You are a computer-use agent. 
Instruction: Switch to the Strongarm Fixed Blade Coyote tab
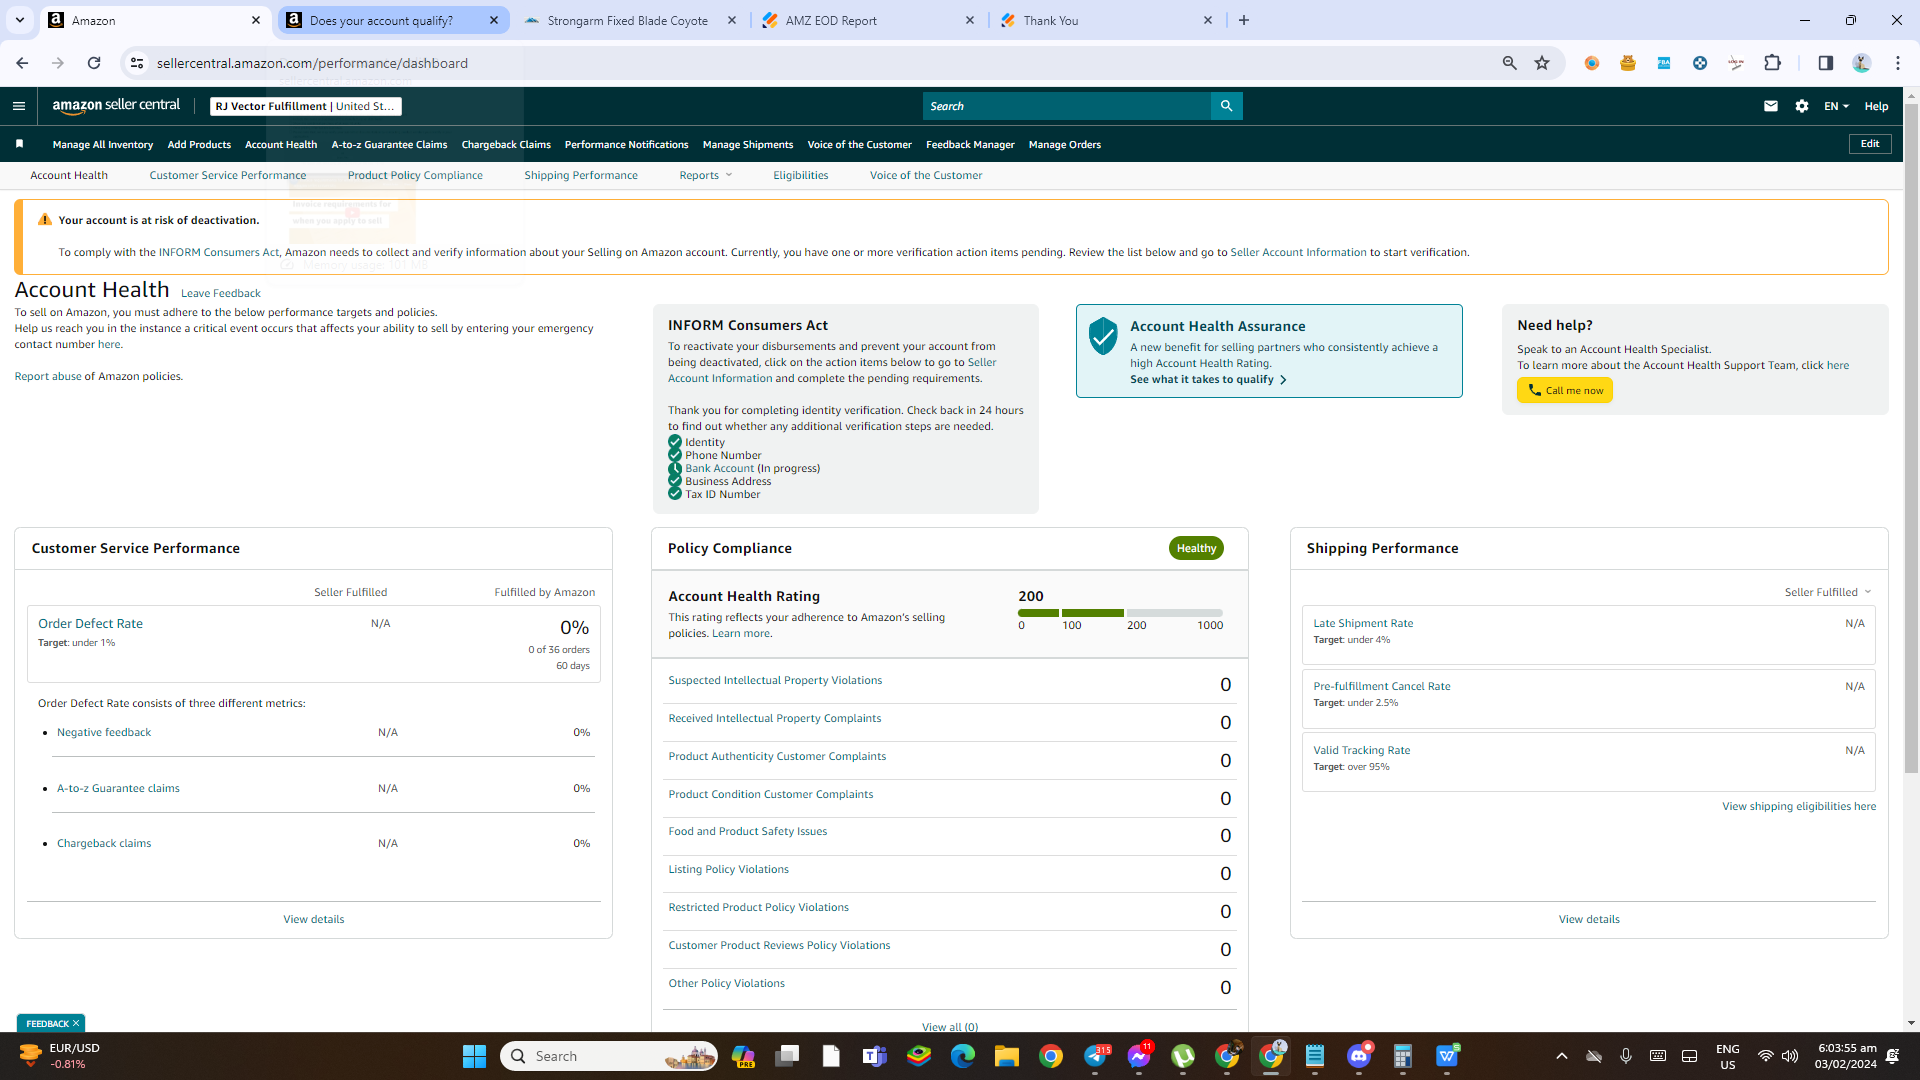pyautogui.click(x=628, y=20)
